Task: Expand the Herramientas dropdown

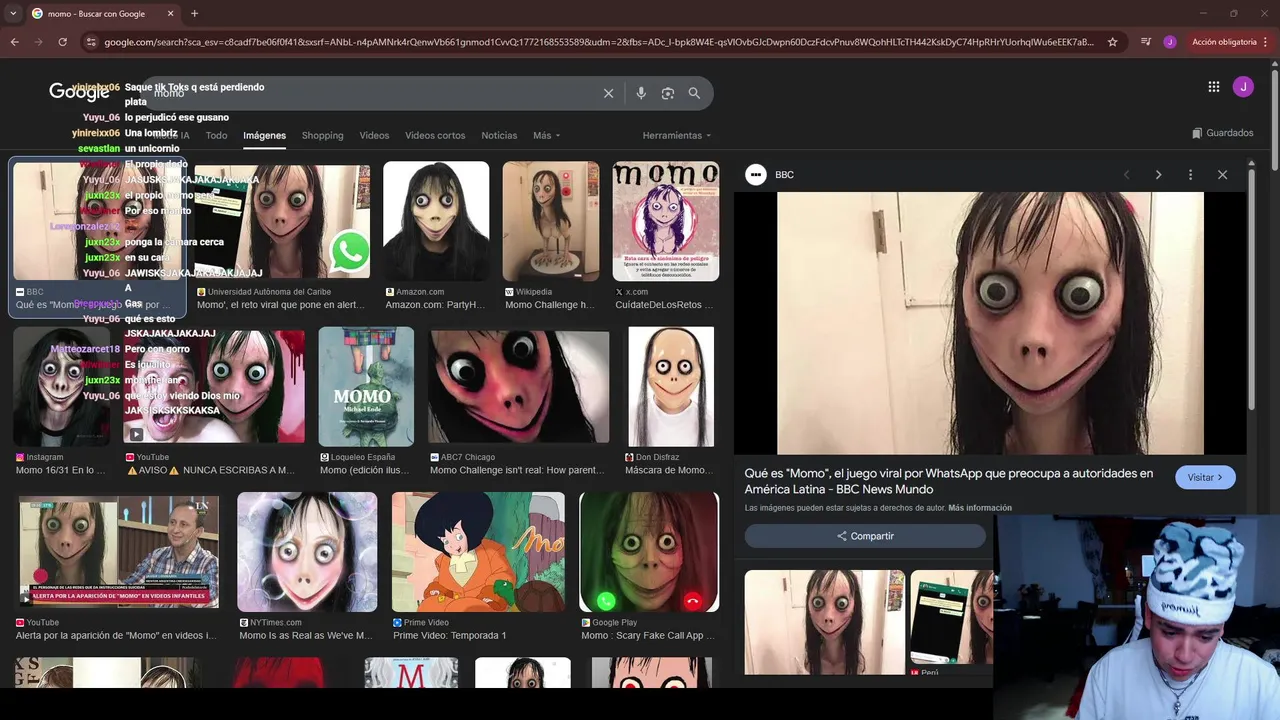Action: coord(677,136)
